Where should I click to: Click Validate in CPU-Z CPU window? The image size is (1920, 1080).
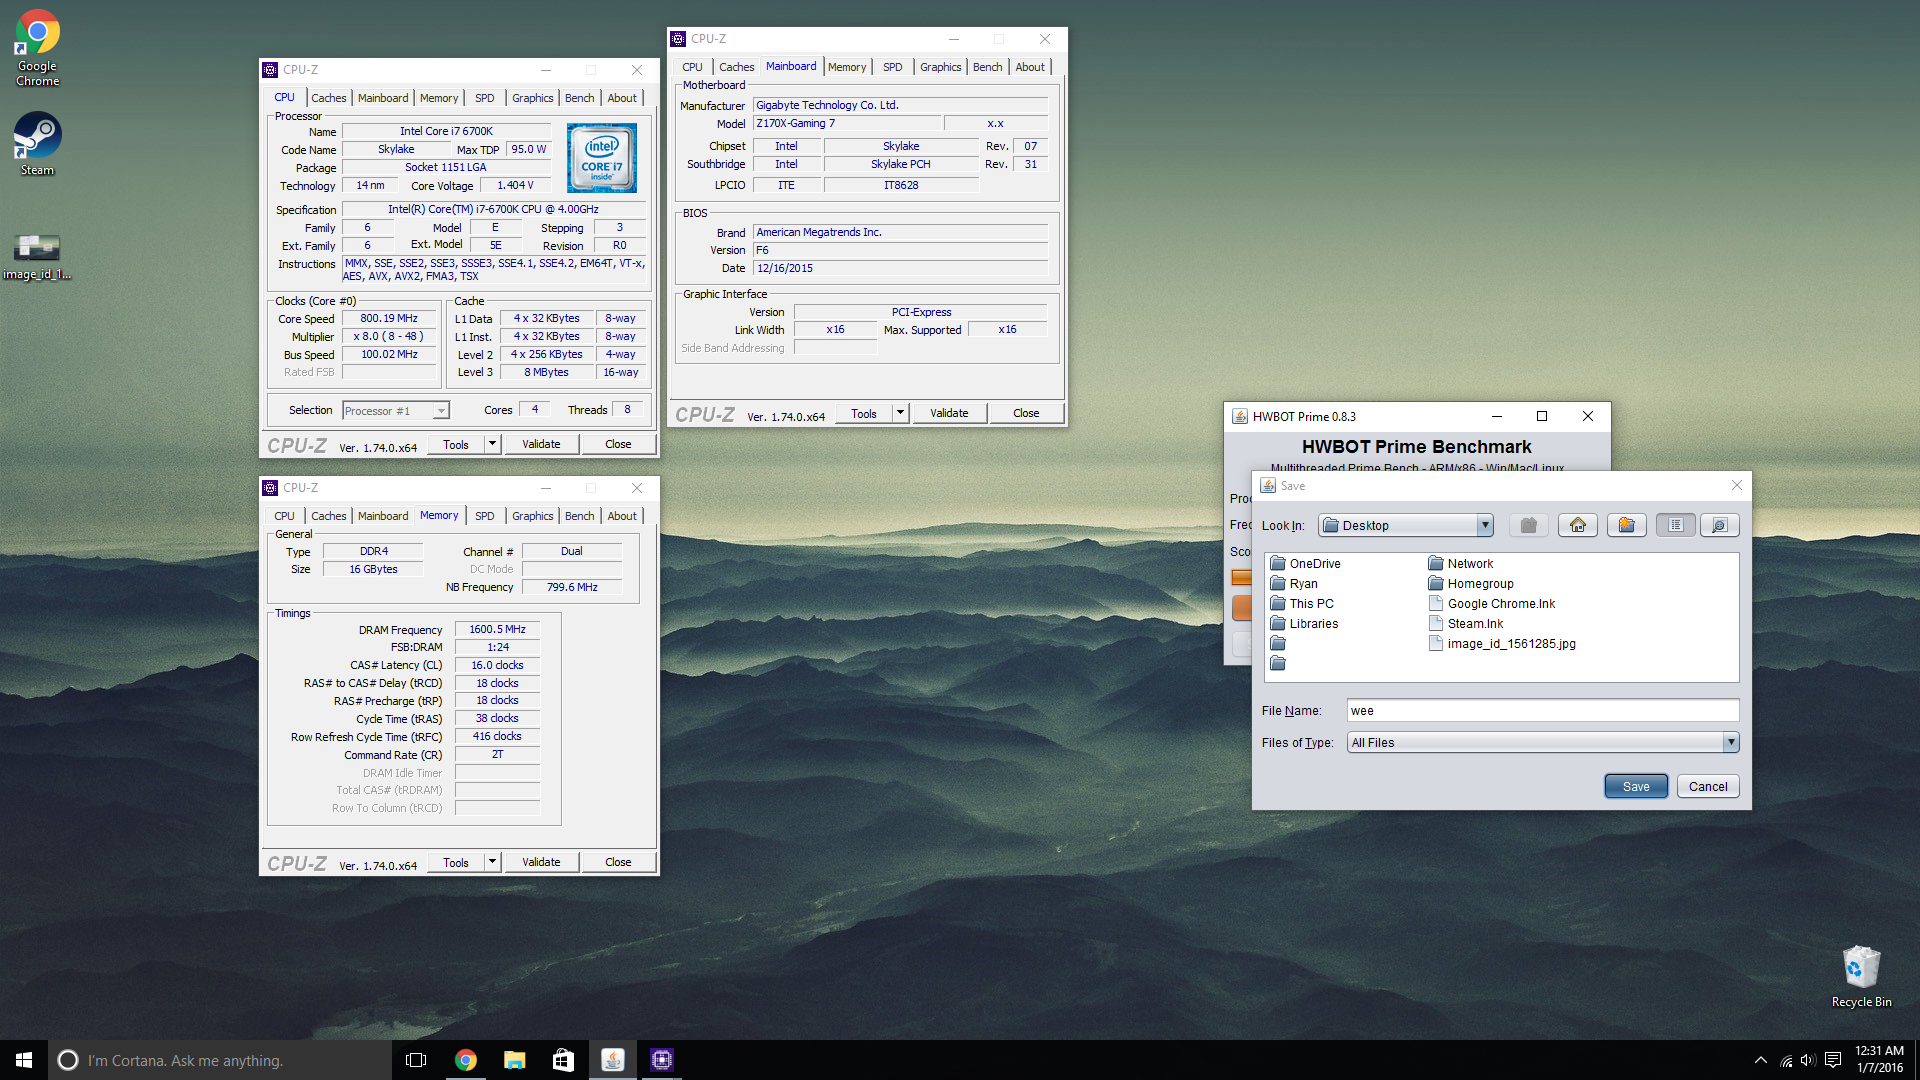(541, 444)
